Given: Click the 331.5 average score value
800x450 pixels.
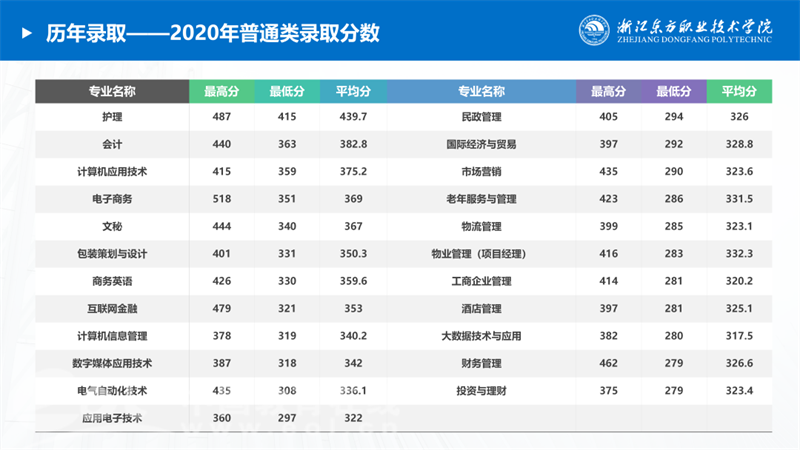Looking at the screenshot, I should [x=739, y=199].
